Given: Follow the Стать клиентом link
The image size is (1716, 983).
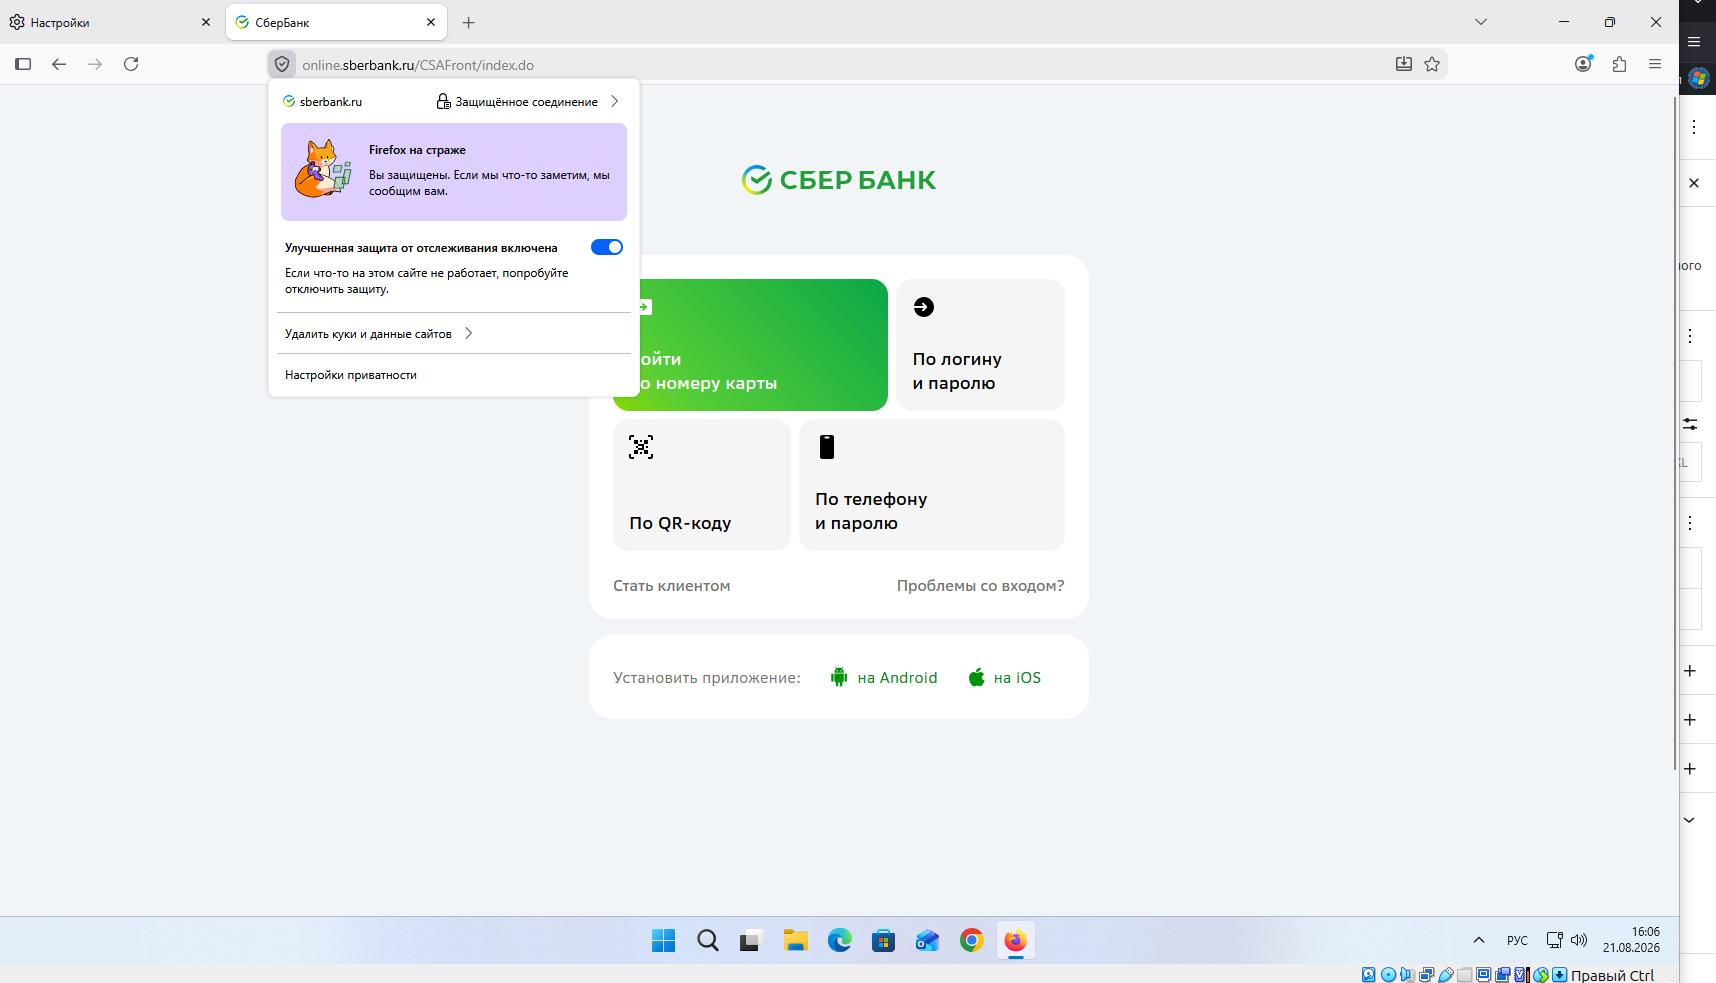Looking at the screenshot, I should [x=672, y=586].
